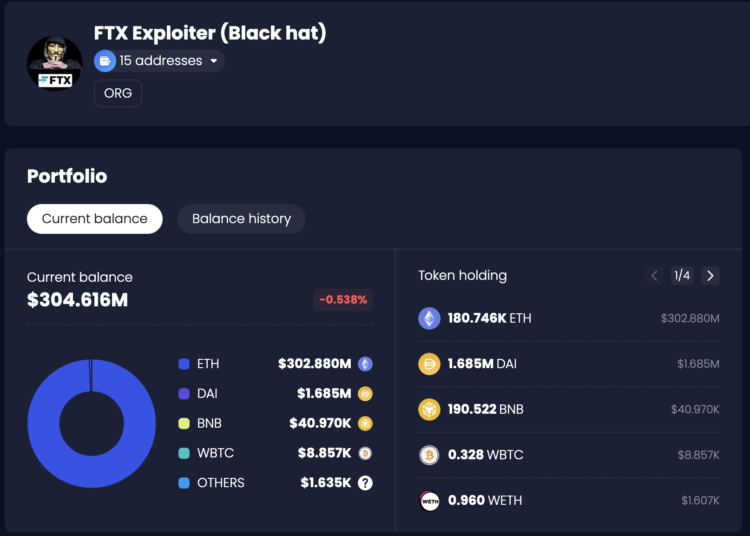The image size is (750, 536).
Task: Click the BNB legend label
Action: 210,424
